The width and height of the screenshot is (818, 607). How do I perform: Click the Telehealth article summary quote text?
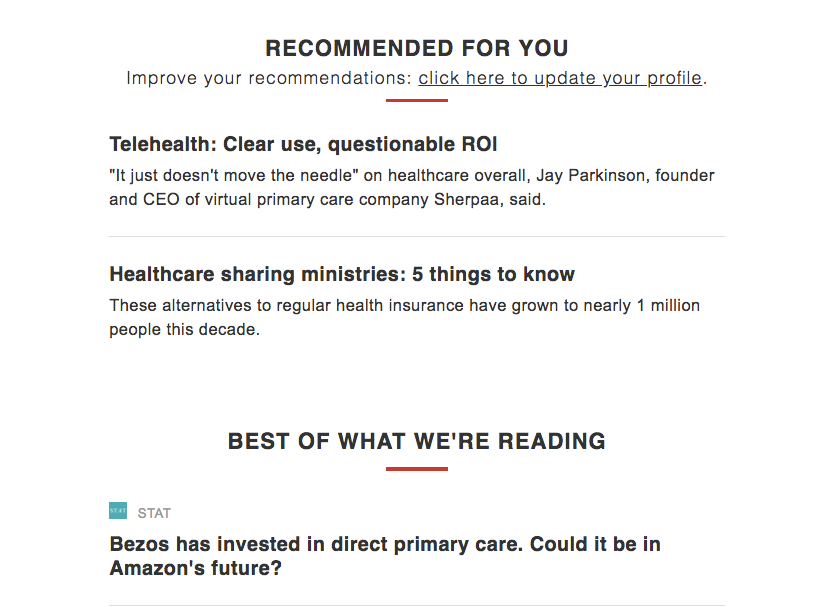point(411,187)
